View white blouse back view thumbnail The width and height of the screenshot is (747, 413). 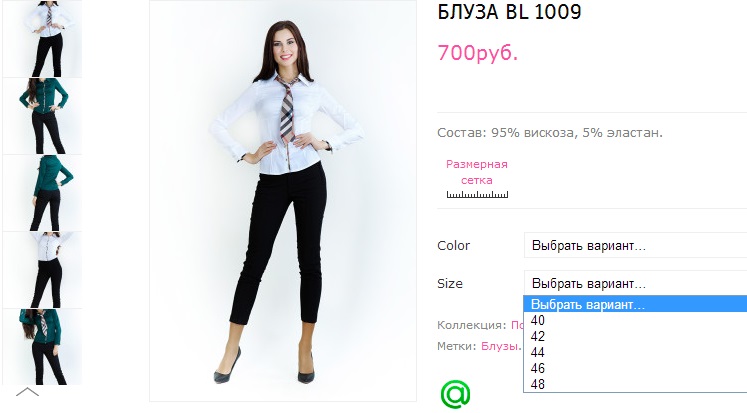tap(42, 270)
